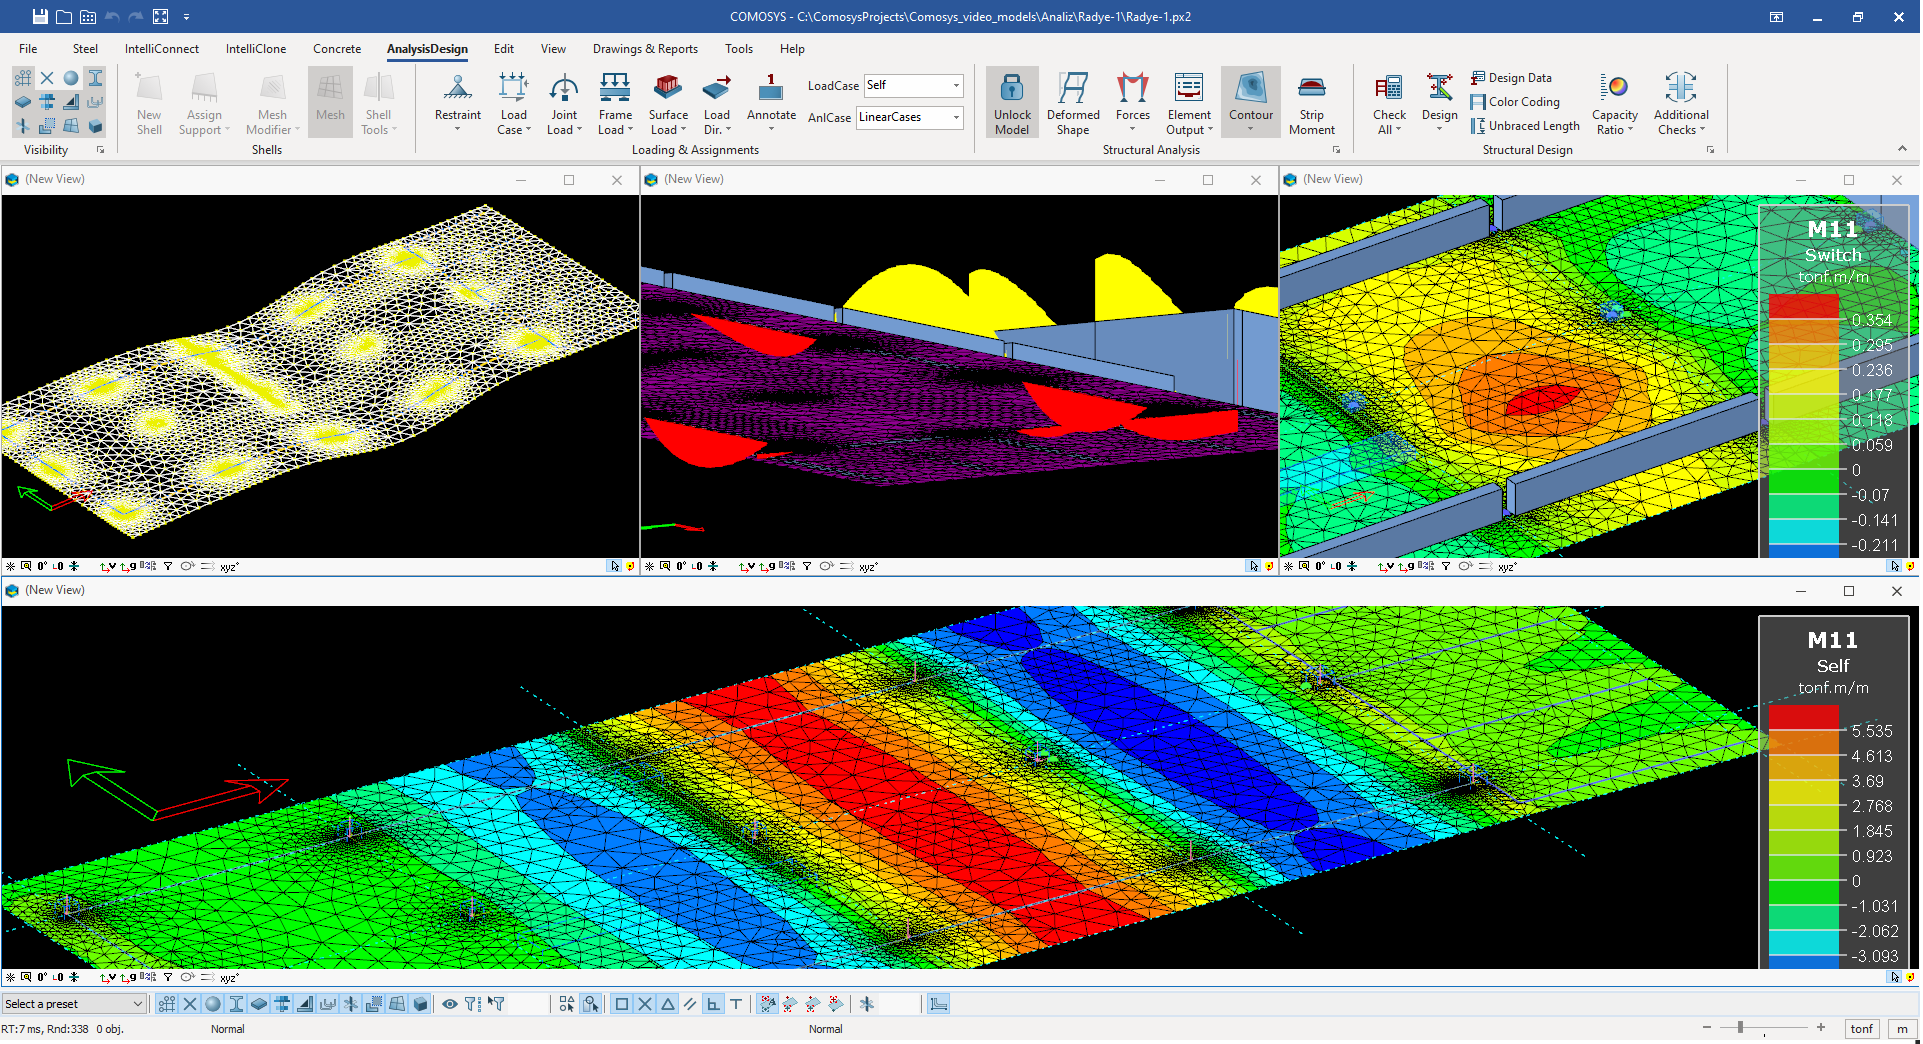
Task: Click the red 5.535 legend swatch
Action: click(1805, 718)
